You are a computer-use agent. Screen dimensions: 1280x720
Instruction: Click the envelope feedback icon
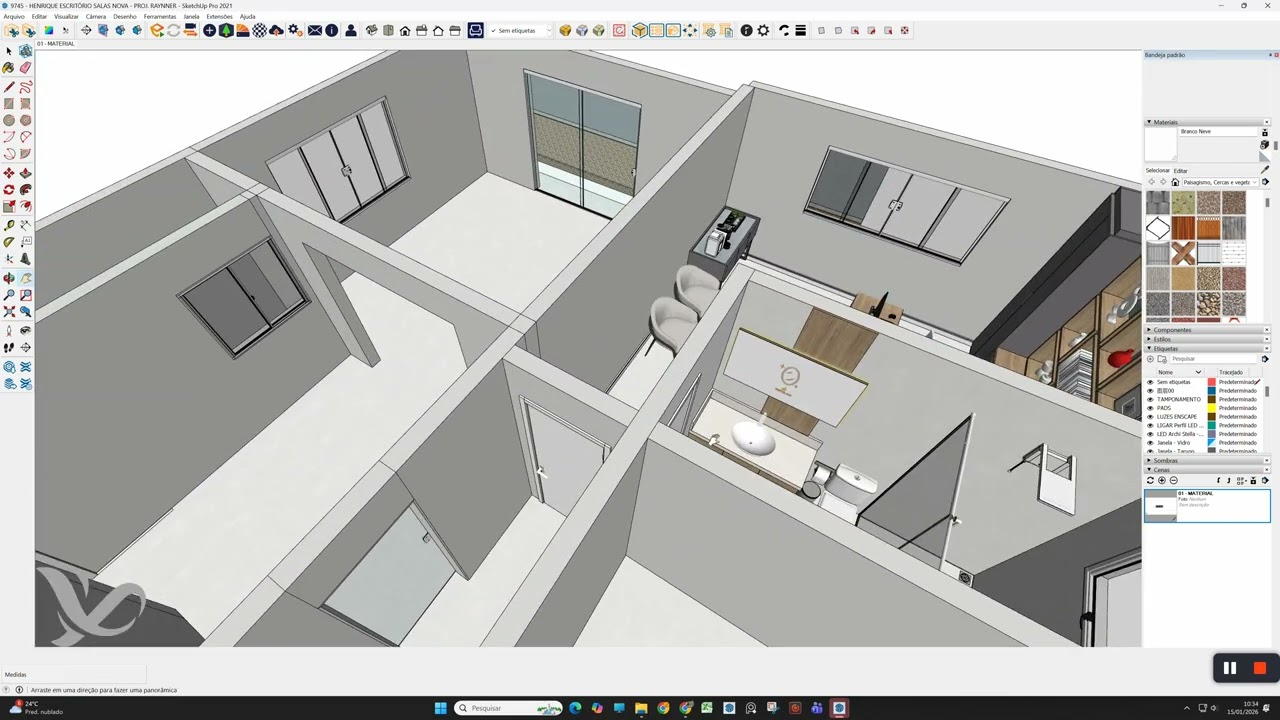click(x=314, y=31)
